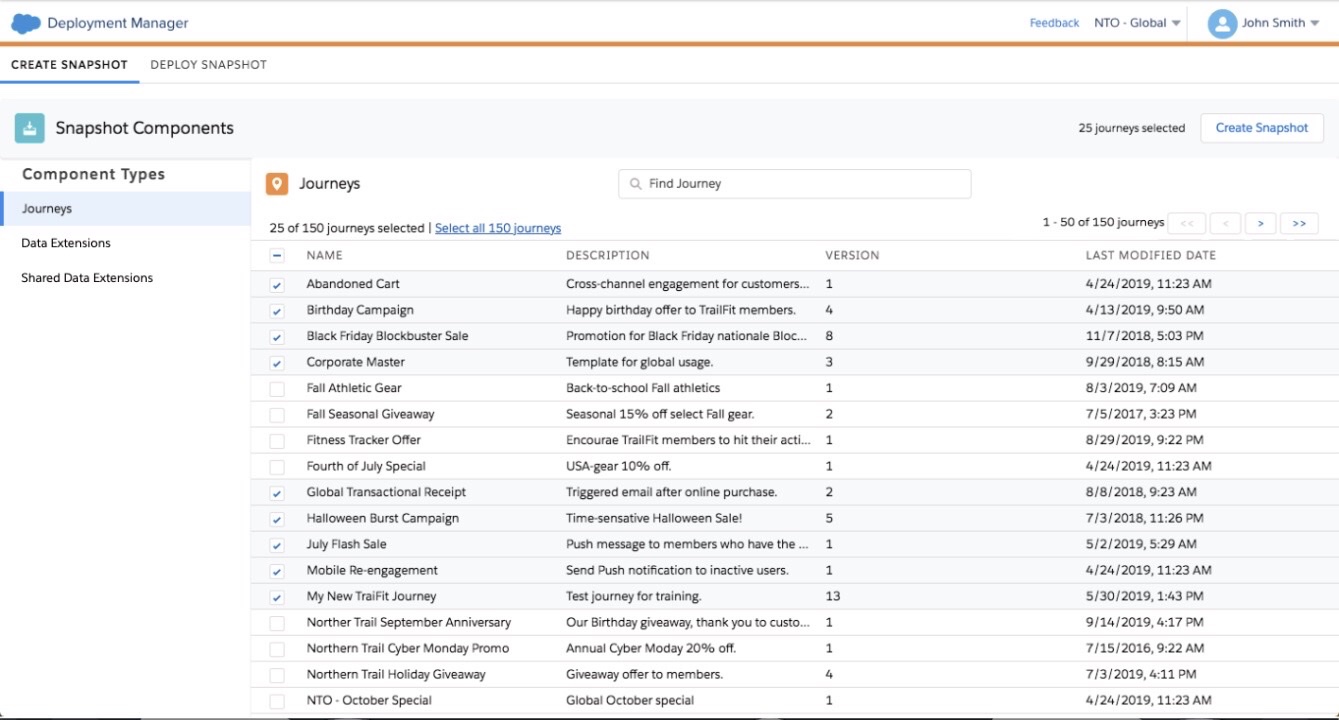
Task: Open the NTO - Global business unit dropdown
Action: click(x=1137, y=23)
